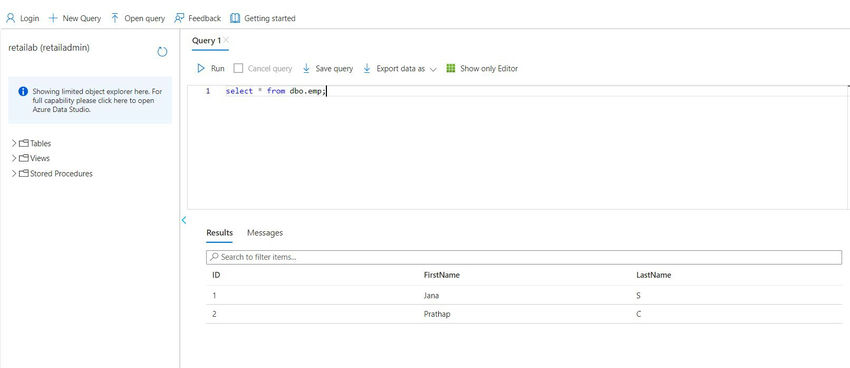Run the current query
850x368 pixels.
coord(211,68)
